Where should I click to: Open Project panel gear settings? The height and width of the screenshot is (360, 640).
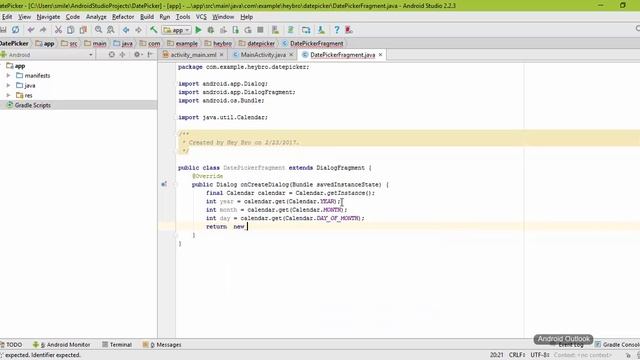137,54
